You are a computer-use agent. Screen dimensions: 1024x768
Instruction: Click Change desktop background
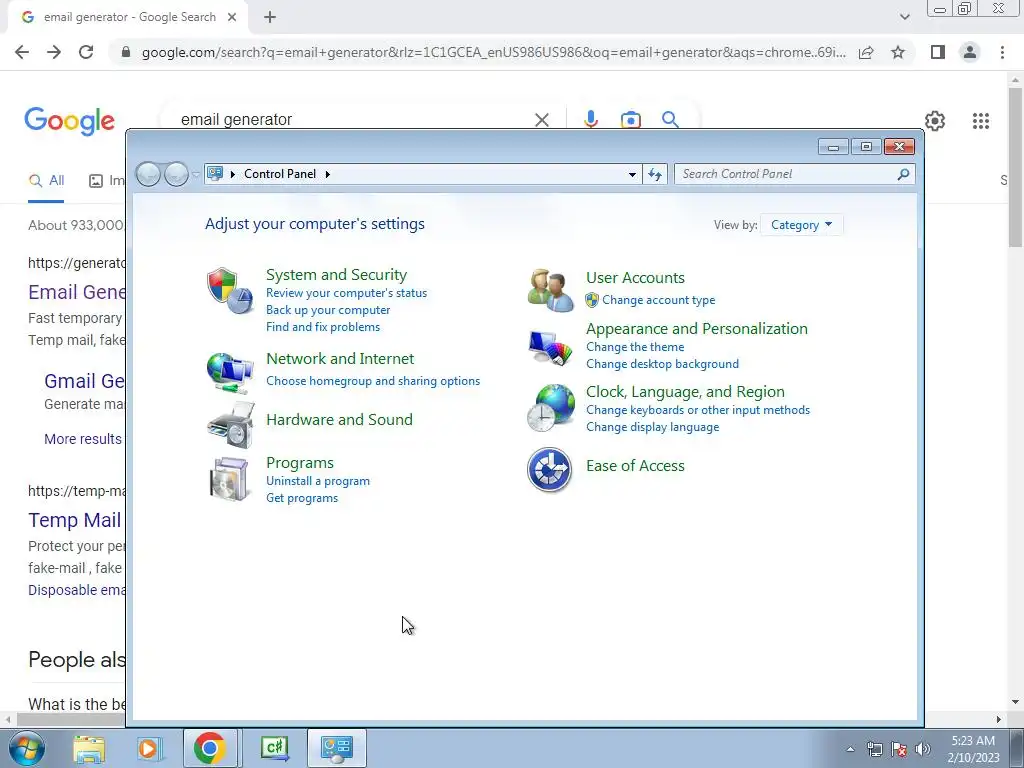click(662, 364)
